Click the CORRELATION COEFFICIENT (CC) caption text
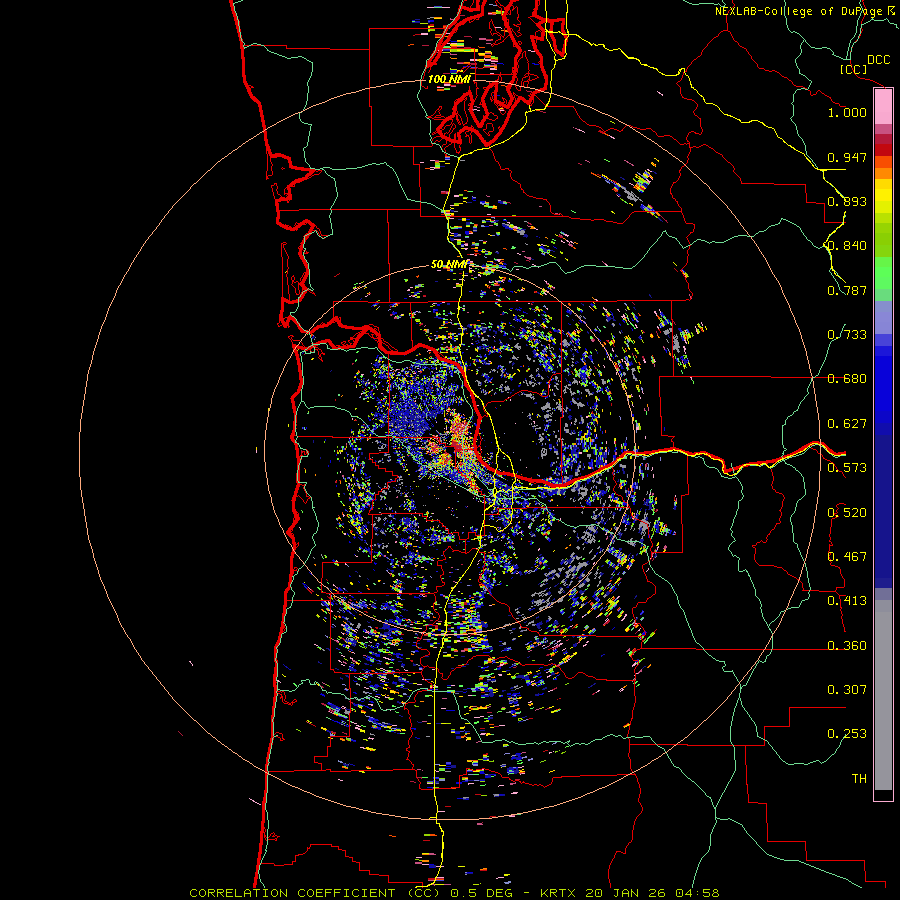The height and width of the screenshot is (900, 900). (315, 893)
